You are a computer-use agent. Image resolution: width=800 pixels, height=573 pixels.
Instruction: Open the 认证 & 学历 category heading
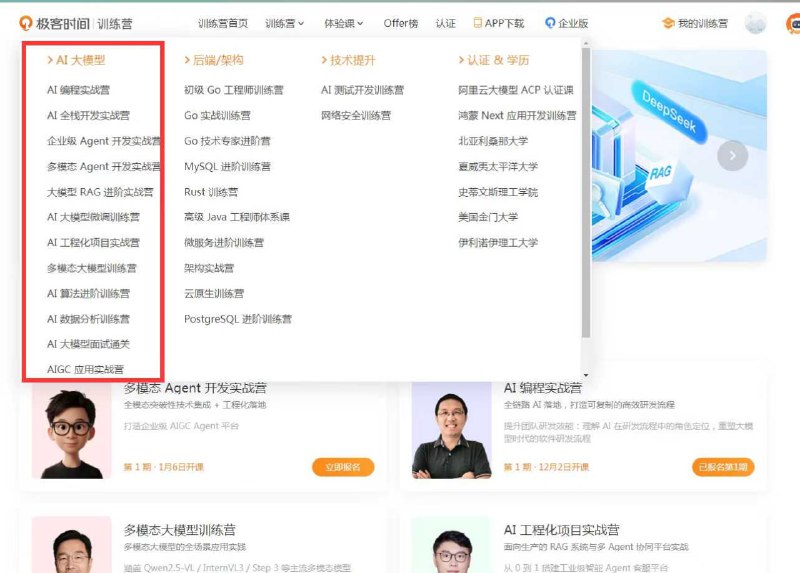point(494,60)
